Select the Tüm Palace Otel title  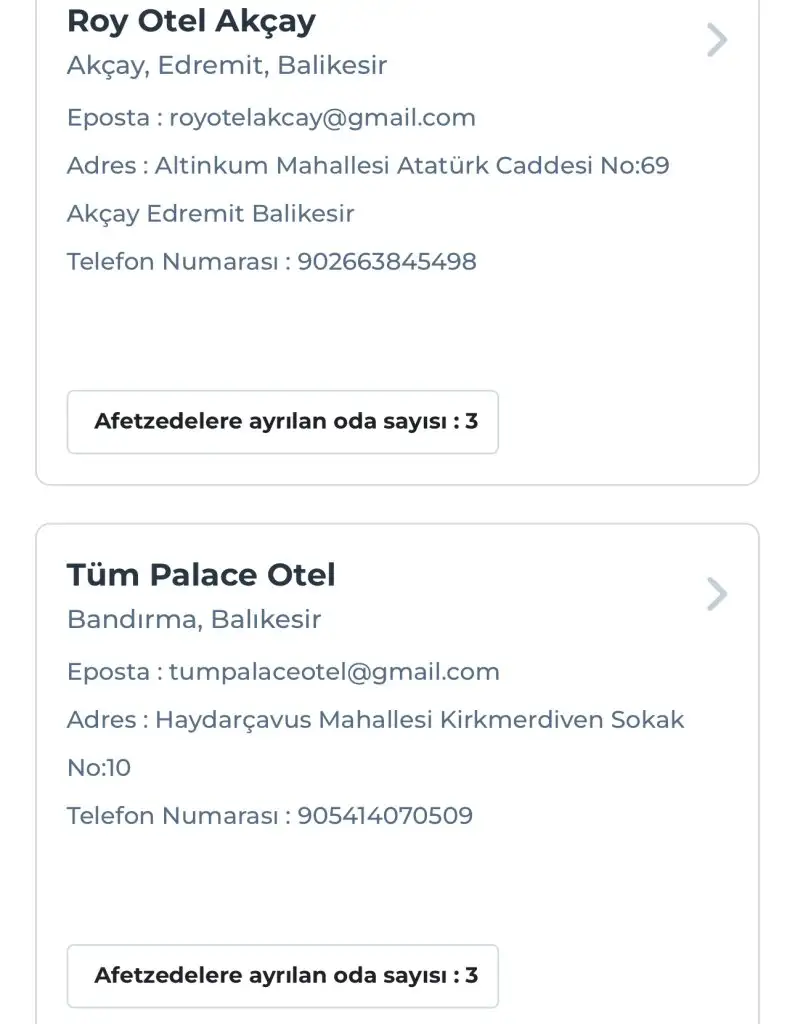click(x=201, y=575)
